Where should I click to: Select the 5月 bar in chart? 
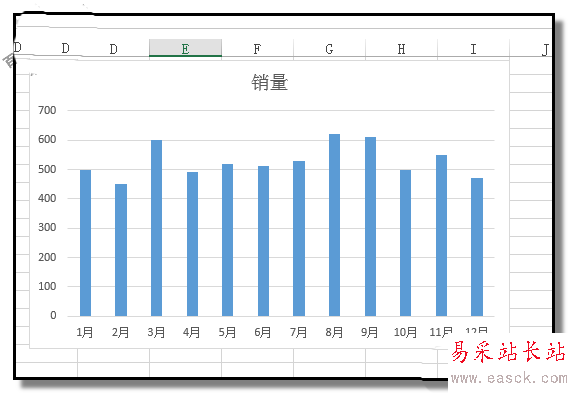point(227,240)
